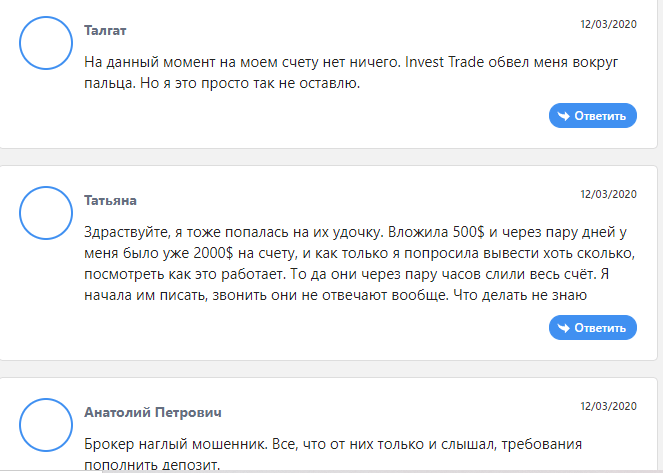
Task: Open author name Татьяна
Action: click(110, 200)
